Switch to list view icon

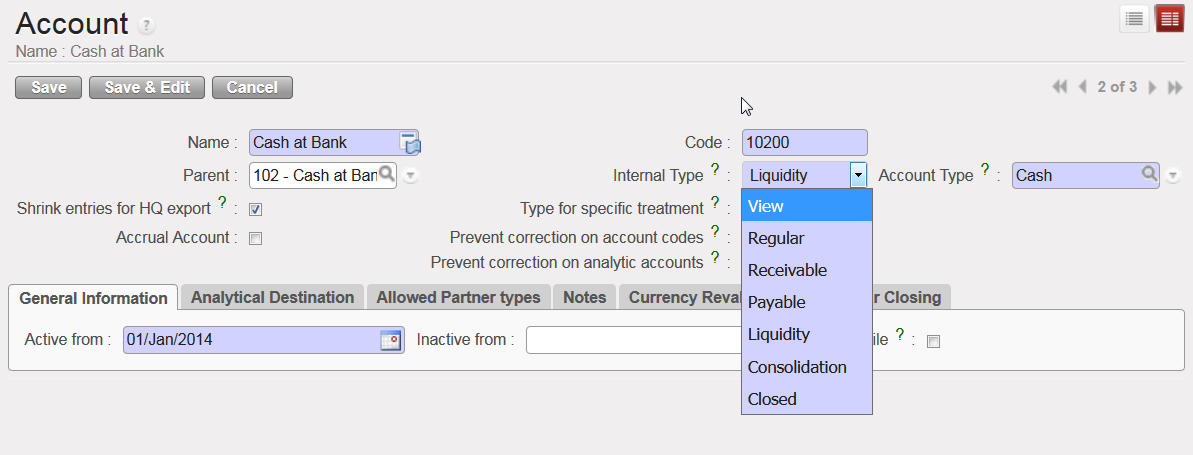click(x=1134, y=19)
